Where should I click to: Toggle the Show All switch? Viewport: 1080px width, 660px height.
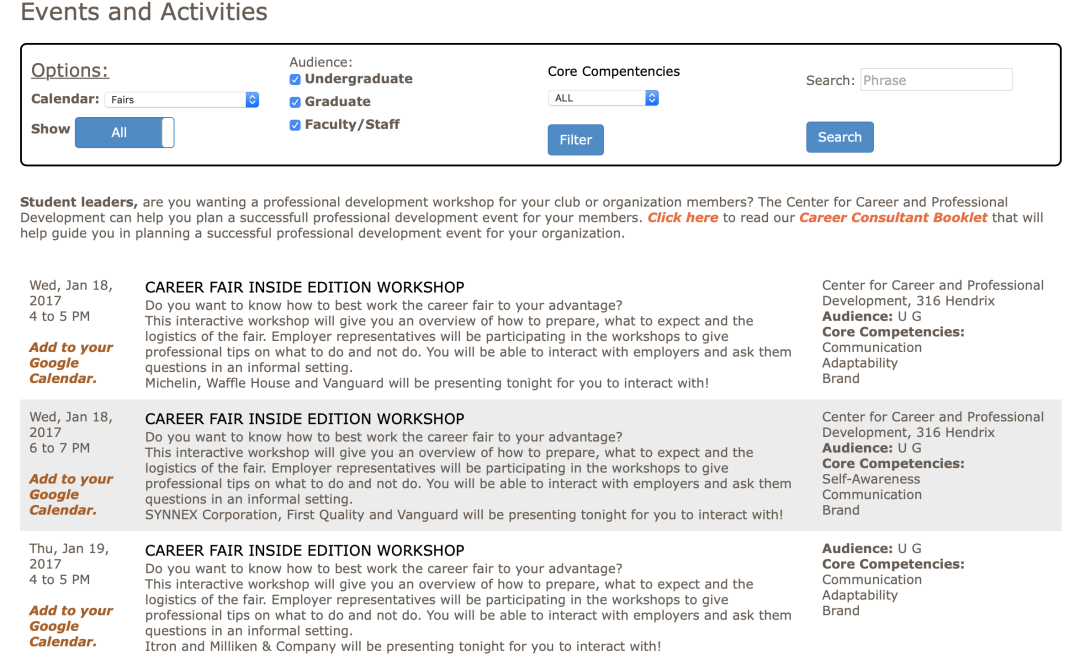[125, 132]
